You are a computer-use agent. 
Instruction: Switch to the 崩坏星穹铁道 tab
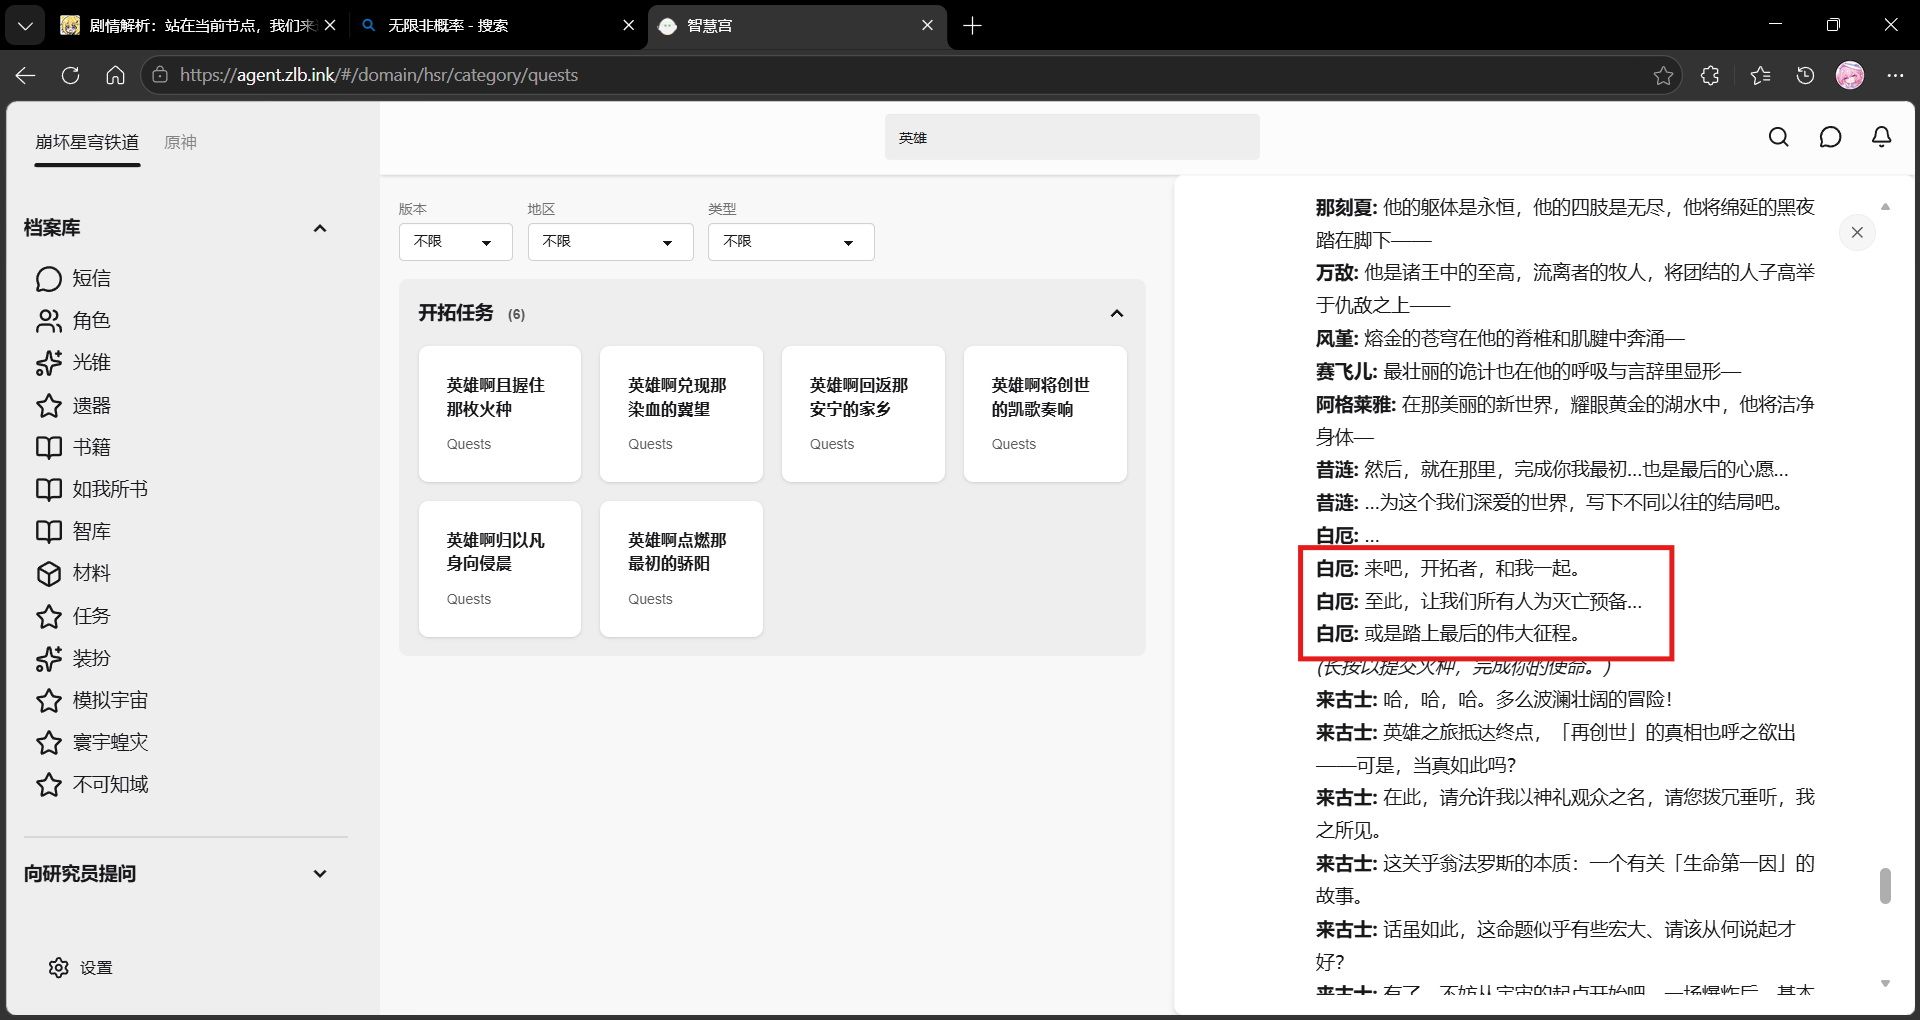tap(87, 142)
